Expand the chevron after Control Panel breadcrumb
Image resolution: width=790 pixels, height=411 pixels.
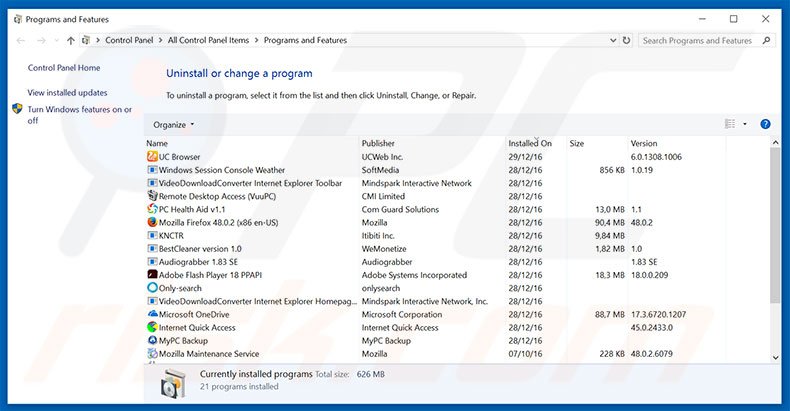point(161,40)
